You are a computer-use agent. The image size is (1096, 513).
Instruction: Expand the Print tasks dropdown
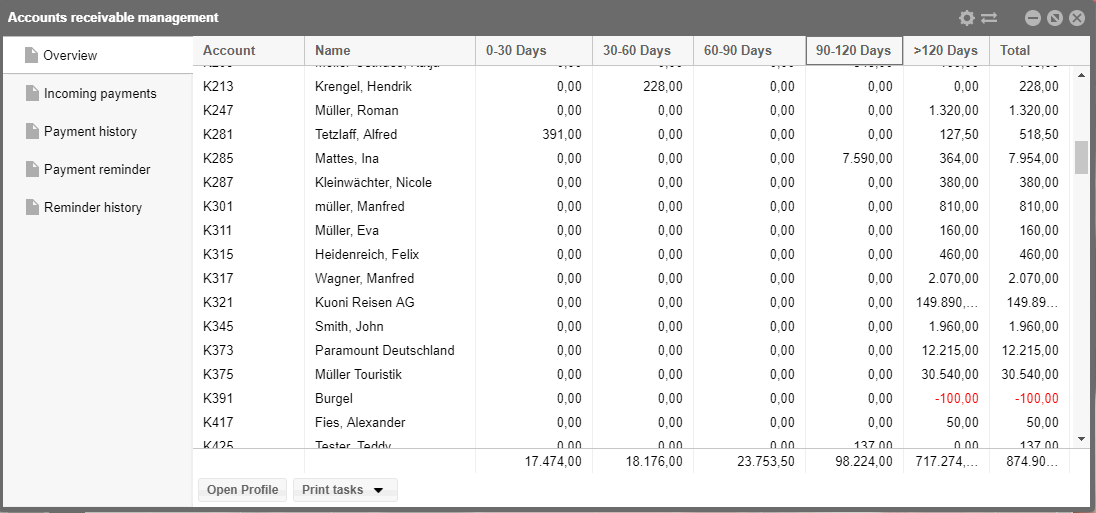[x=345, y=490]
